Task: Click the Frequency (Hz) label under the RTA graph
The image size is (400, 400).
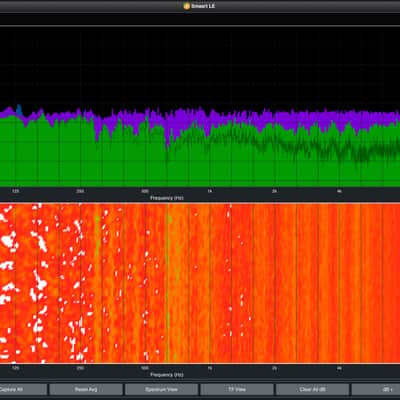Action: tap(167, 198)
